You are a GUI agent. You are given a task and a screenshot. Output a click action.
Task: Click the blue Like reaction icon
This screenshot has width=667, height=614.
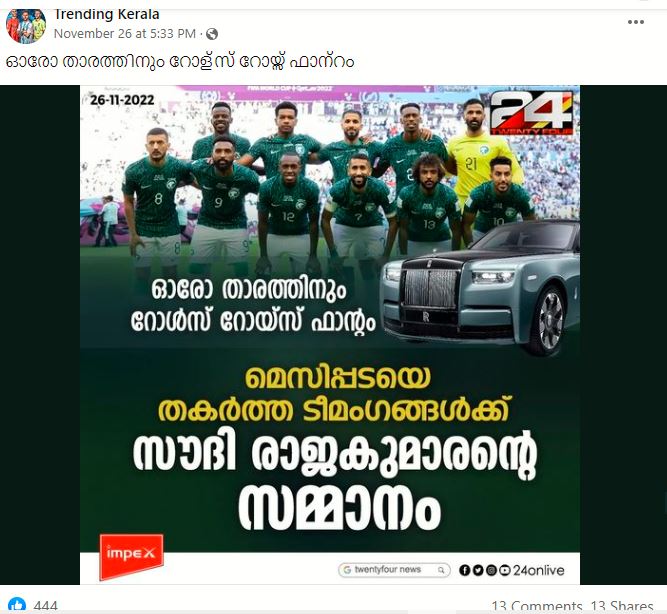click(x=17, y=605)
